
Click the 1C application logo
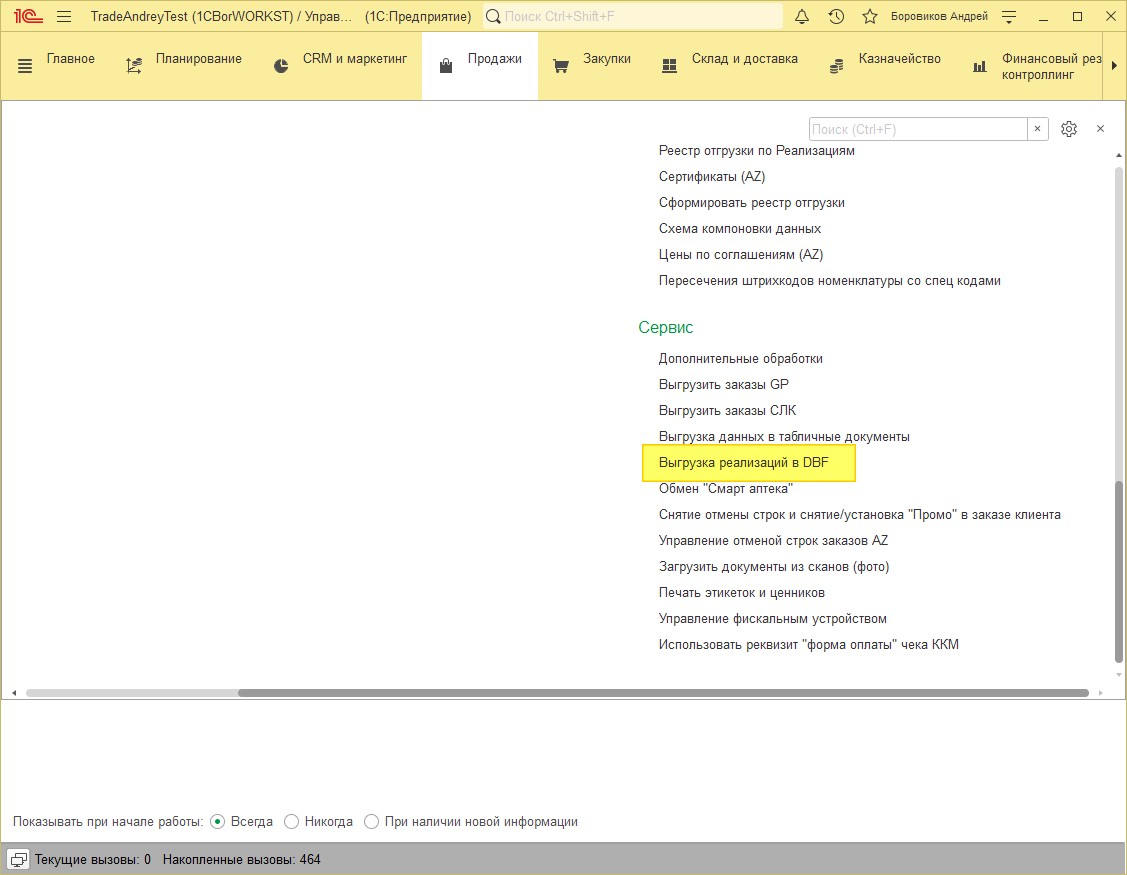point(27,16)
